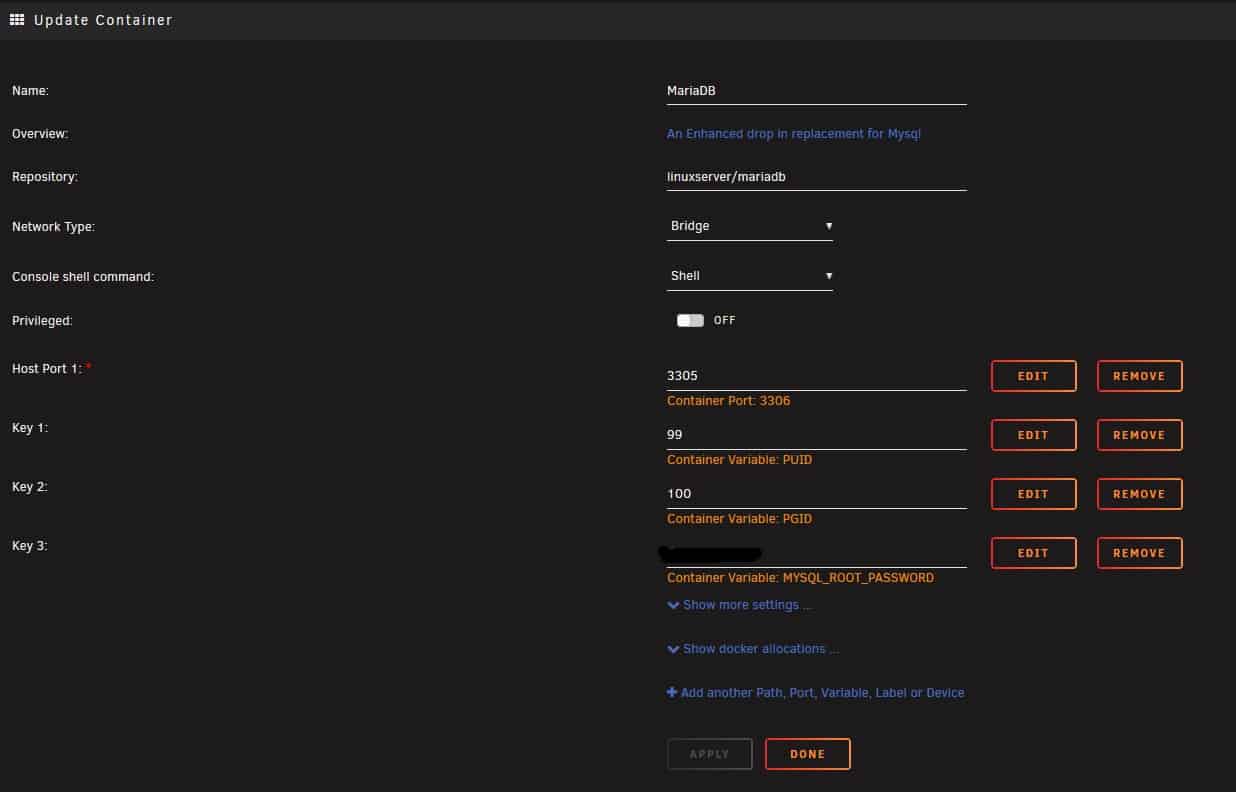Viewport: 1236px width, 792px height.
Task: Click the Container Variable: MYSQL_ROOT_PASSWORD text
Action: (801, 578)
